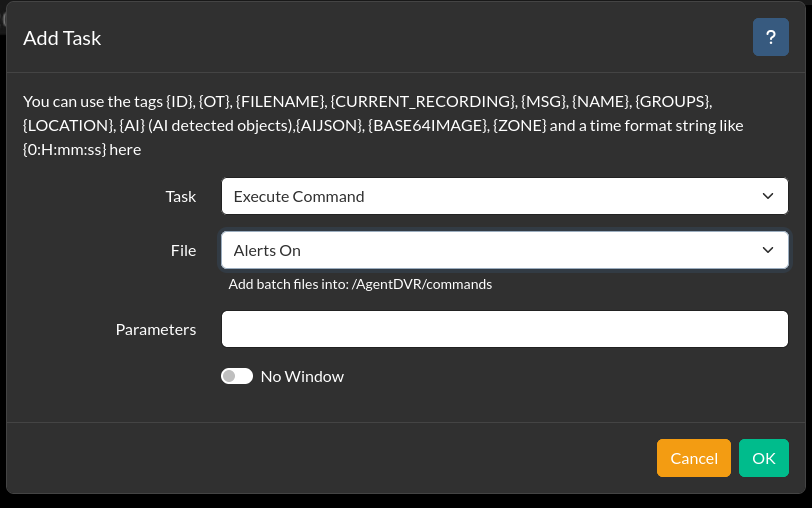Click the {0:H:mm:ss} time format text
Screen dimensions: 812x508
coord(64,150)
